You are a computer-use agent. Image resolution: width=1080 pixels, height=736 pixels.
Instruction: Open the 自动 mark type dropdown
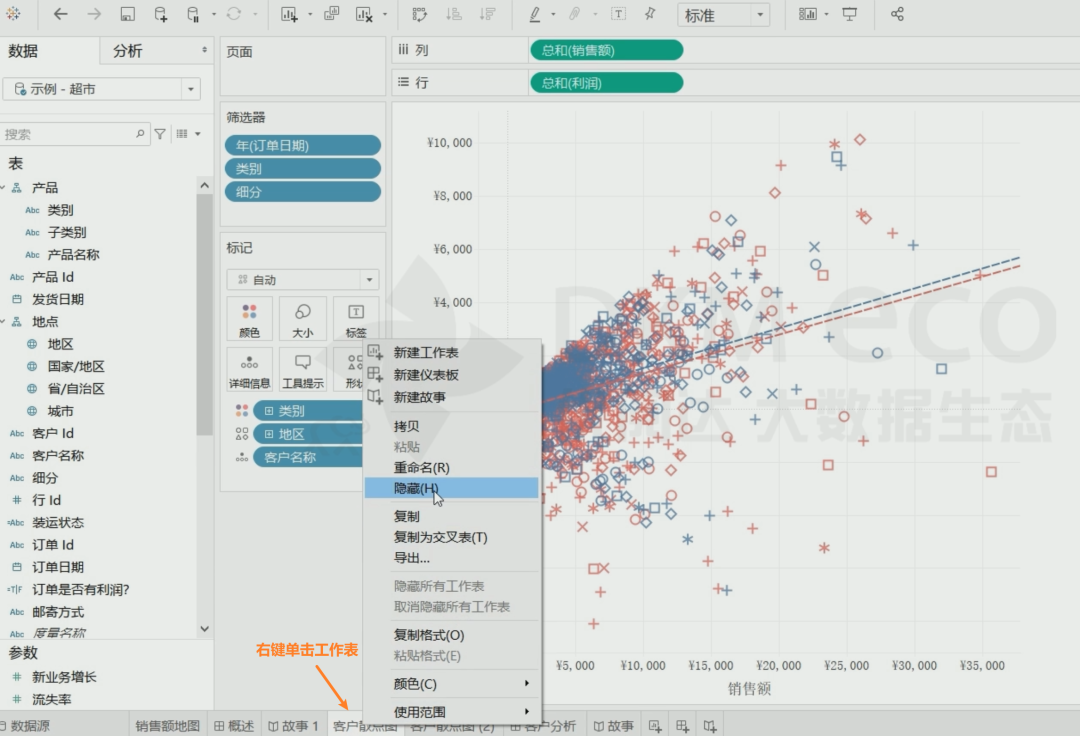(x=370, y=280)
